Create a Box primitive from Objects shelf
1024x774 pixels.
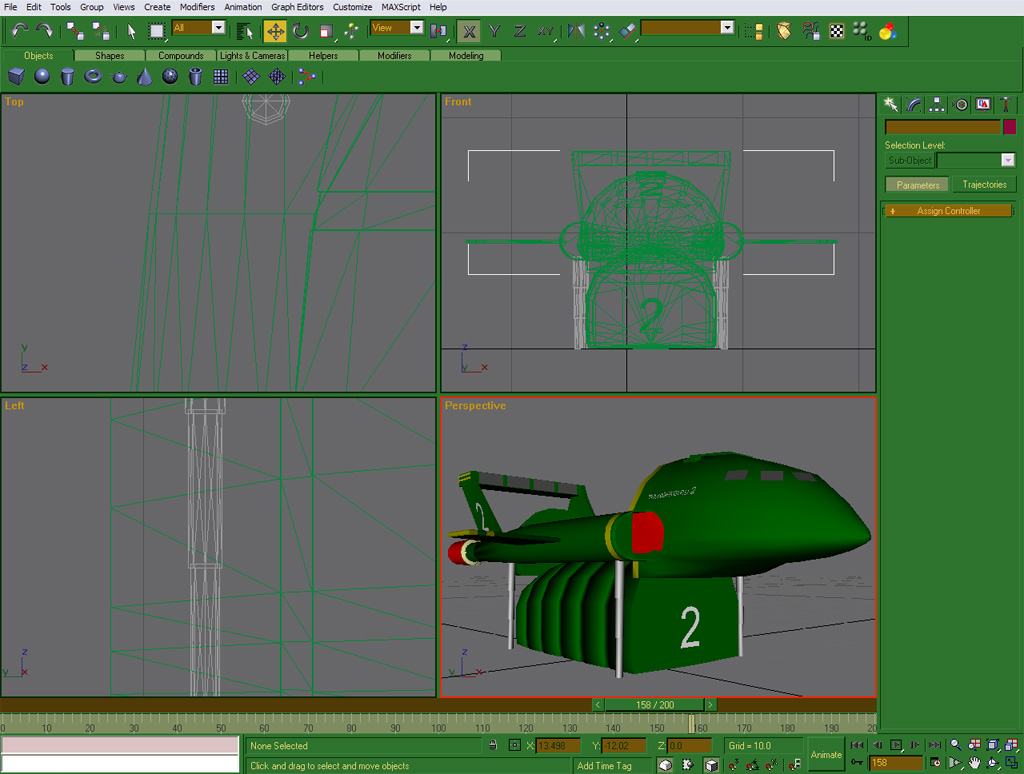[16, 76]
